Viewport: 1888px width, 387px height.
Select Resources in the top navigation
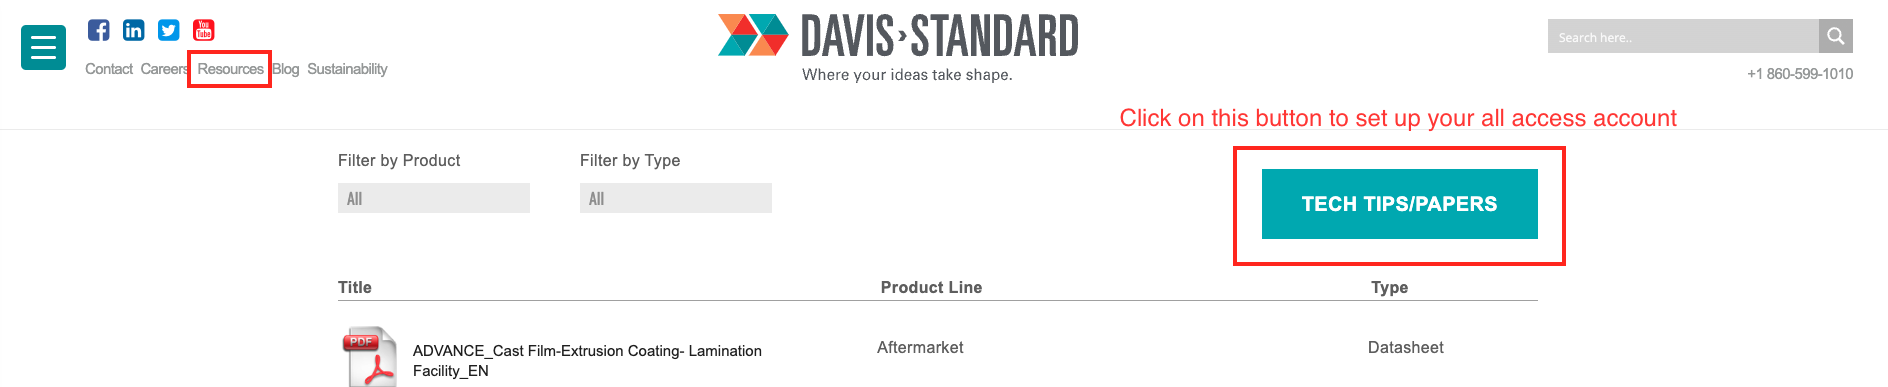[230, 69]
